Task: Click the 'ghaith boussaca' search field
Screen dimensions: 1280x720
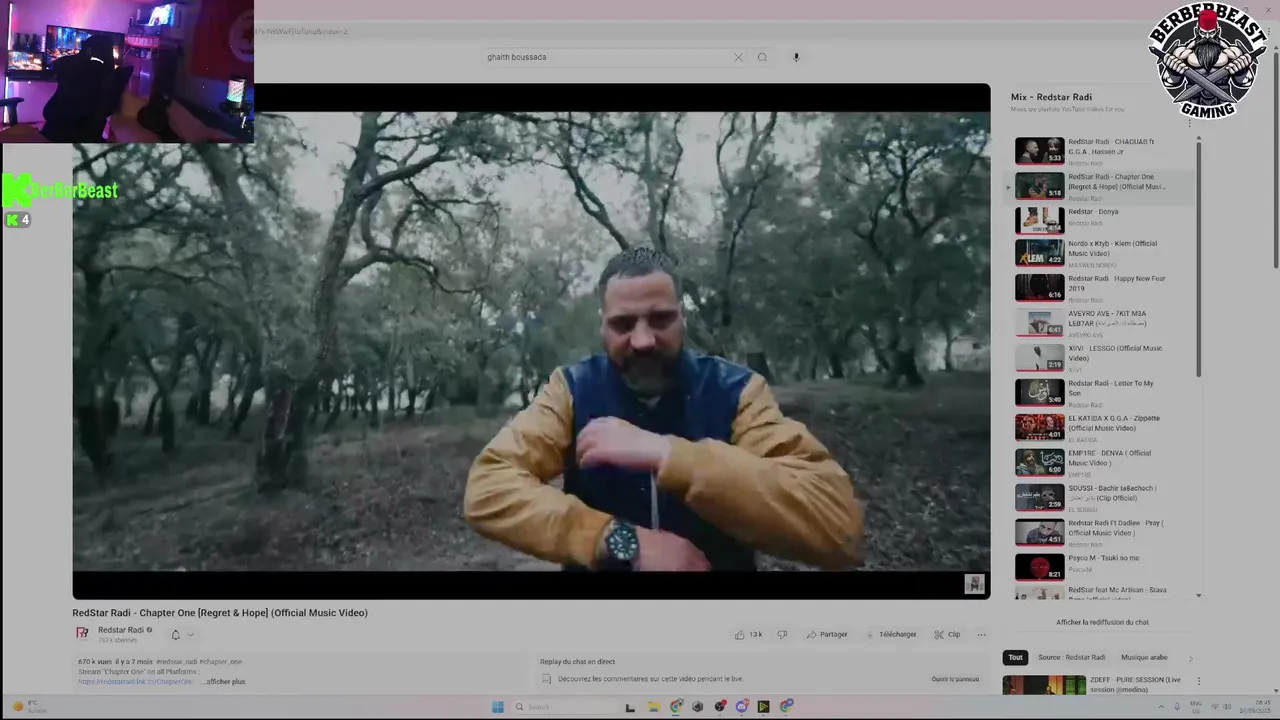Action: 608,57
